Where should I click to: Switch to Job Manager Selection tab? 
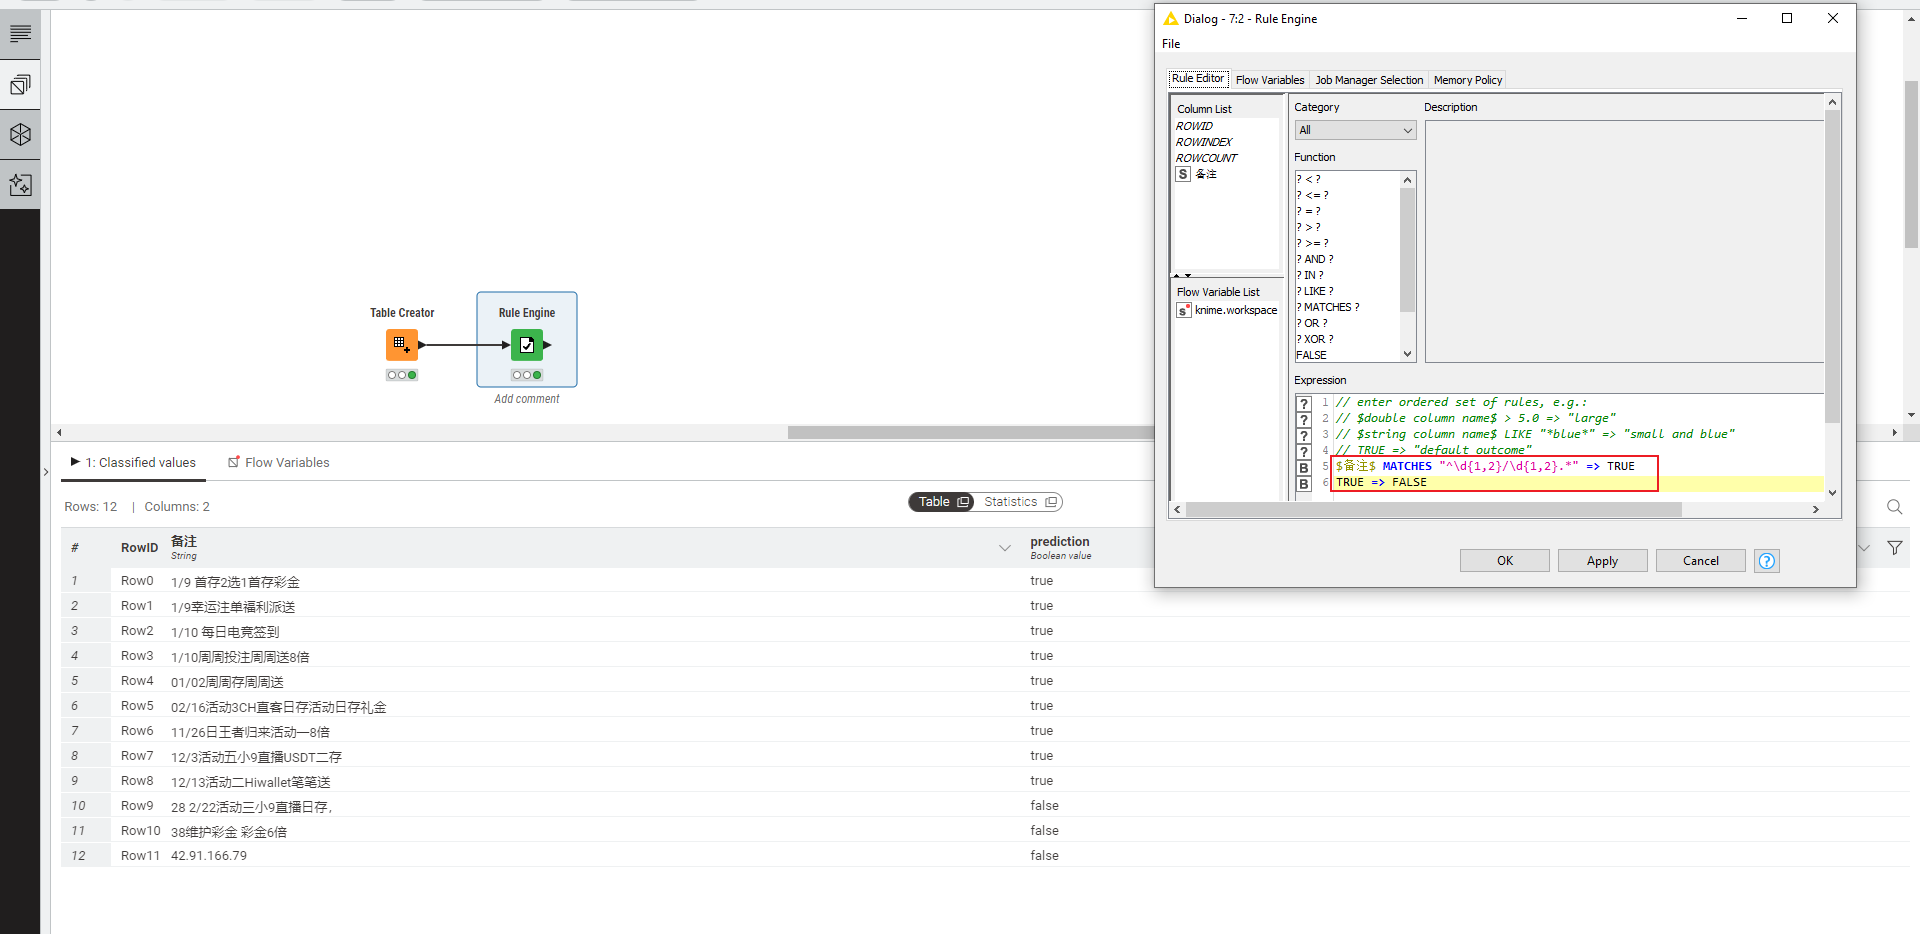pos(1368,80)
